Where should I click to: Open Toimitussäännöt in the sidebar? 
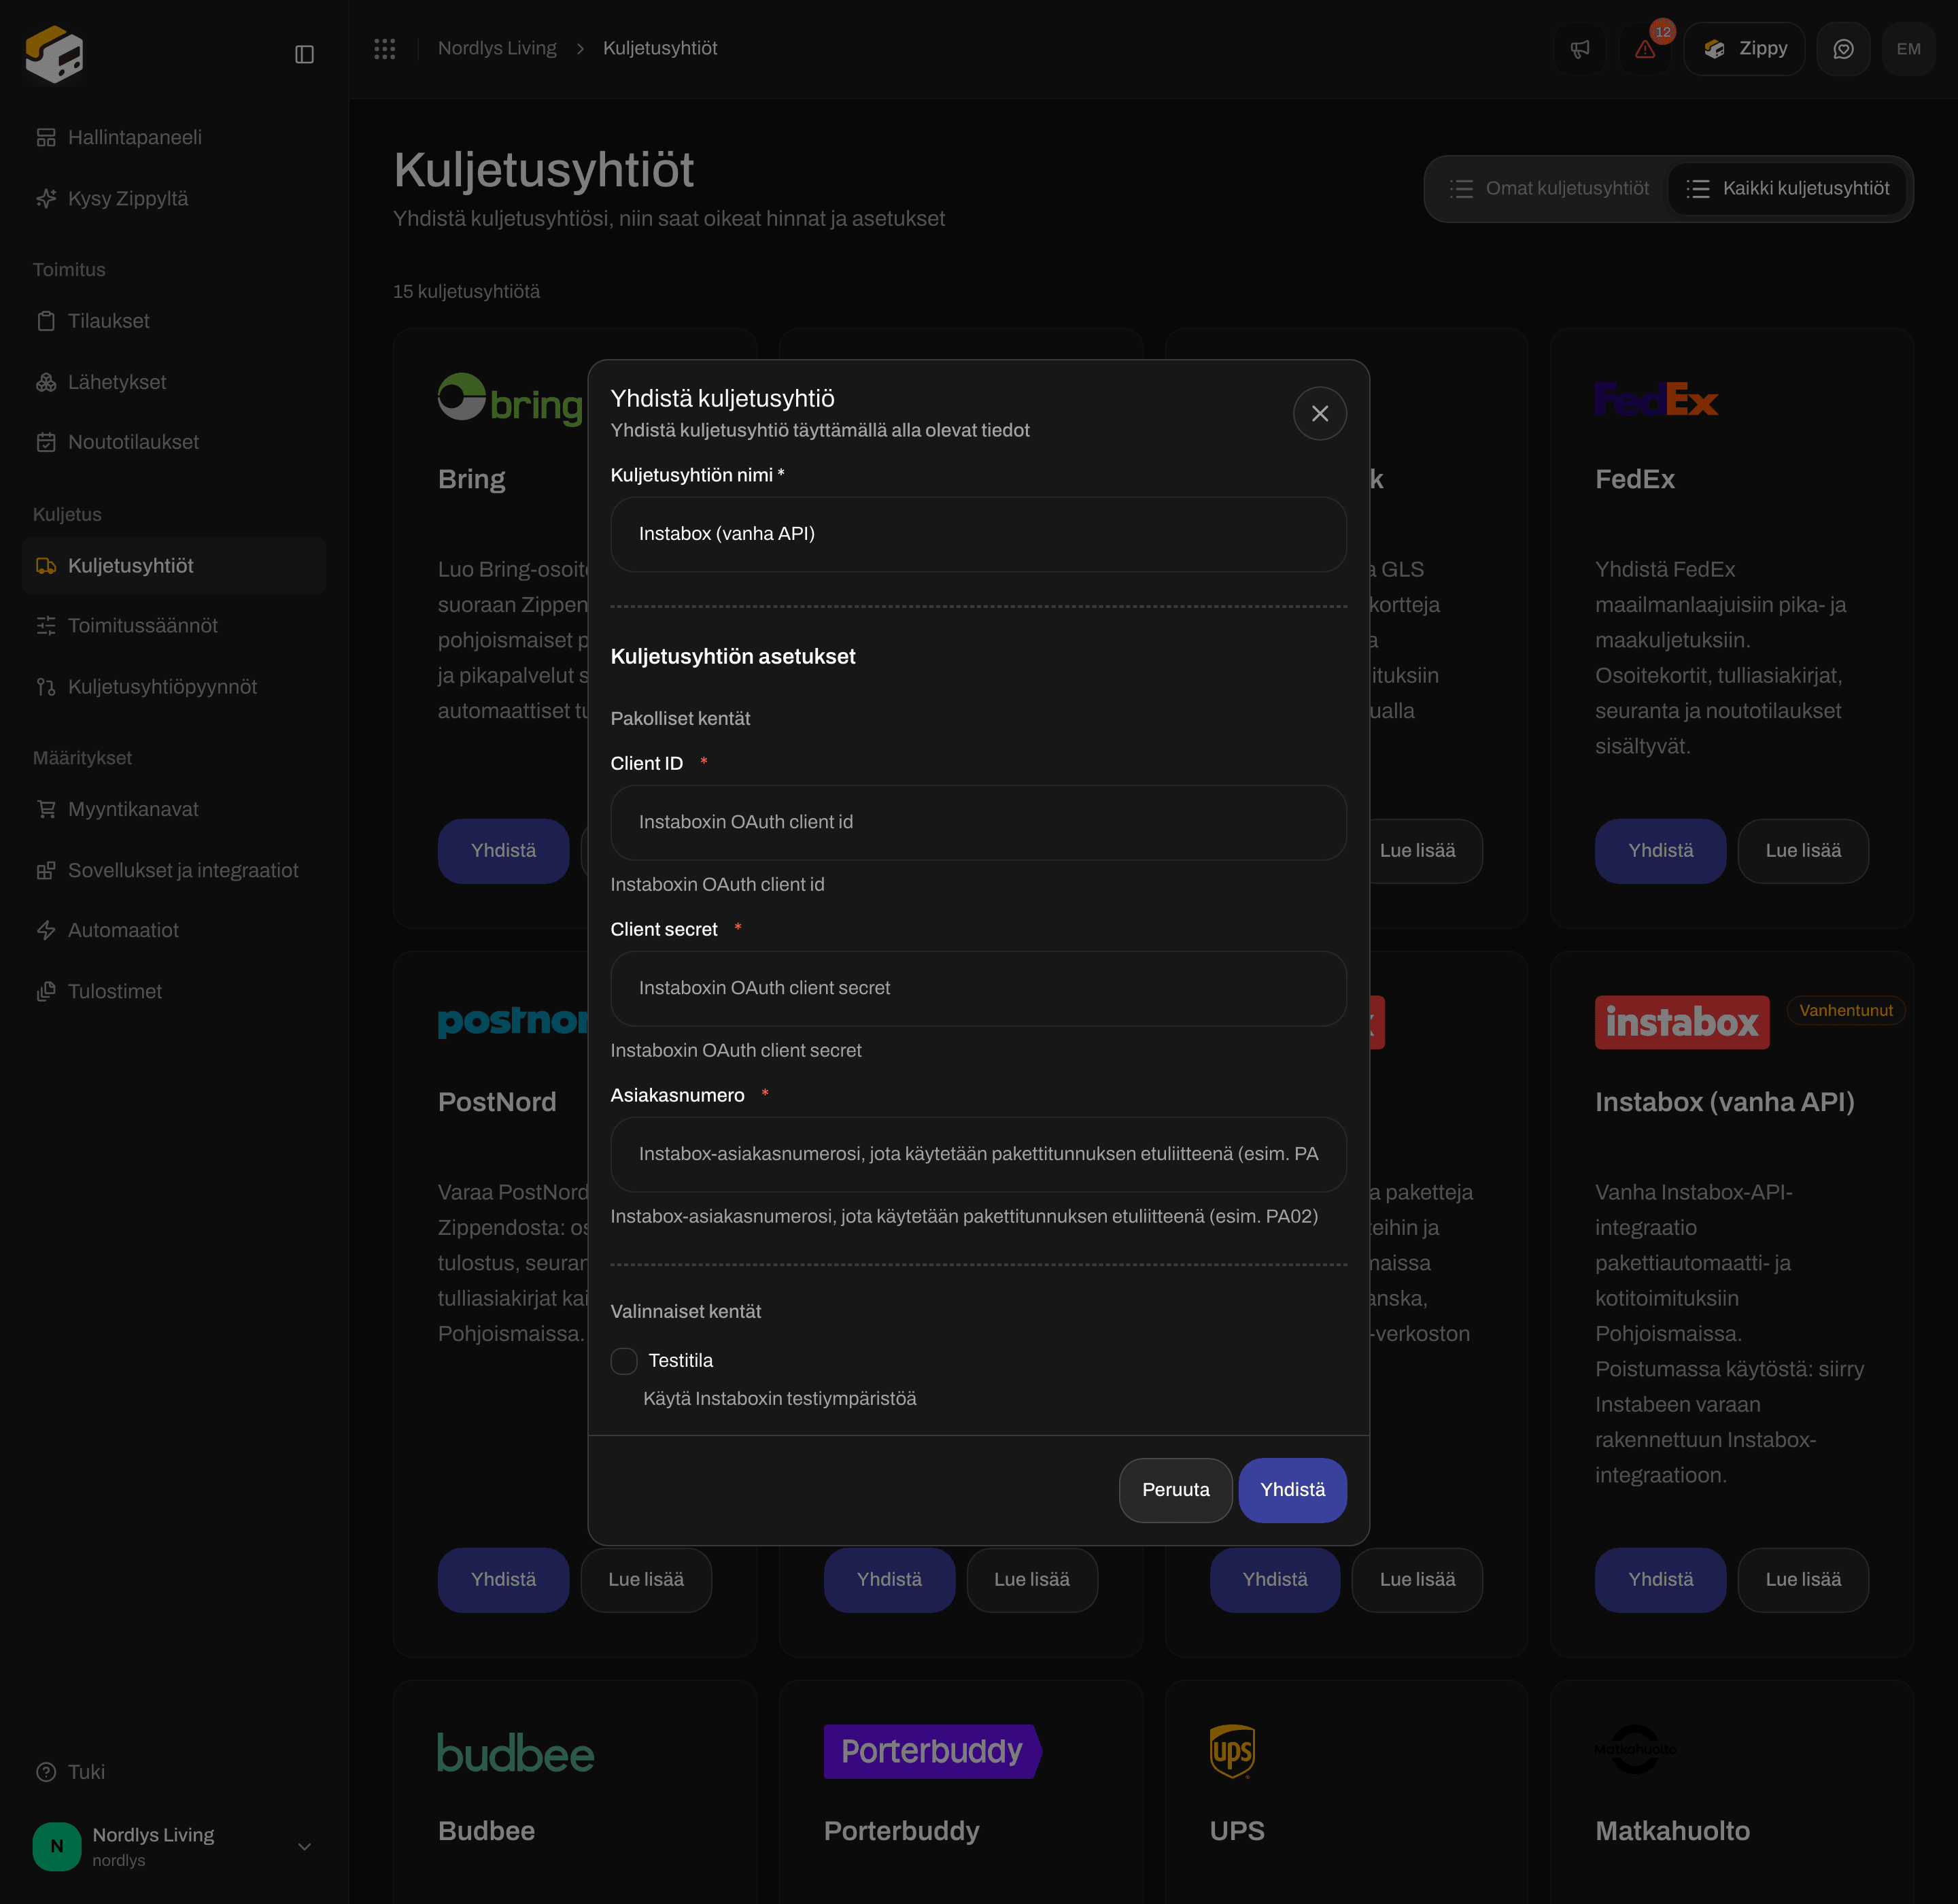[x=174, y=626]
